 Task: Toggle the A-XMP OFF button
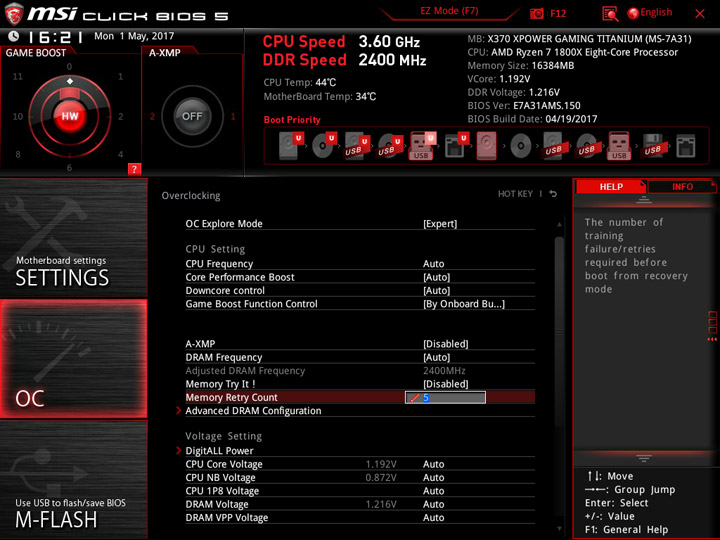point(192,116)
